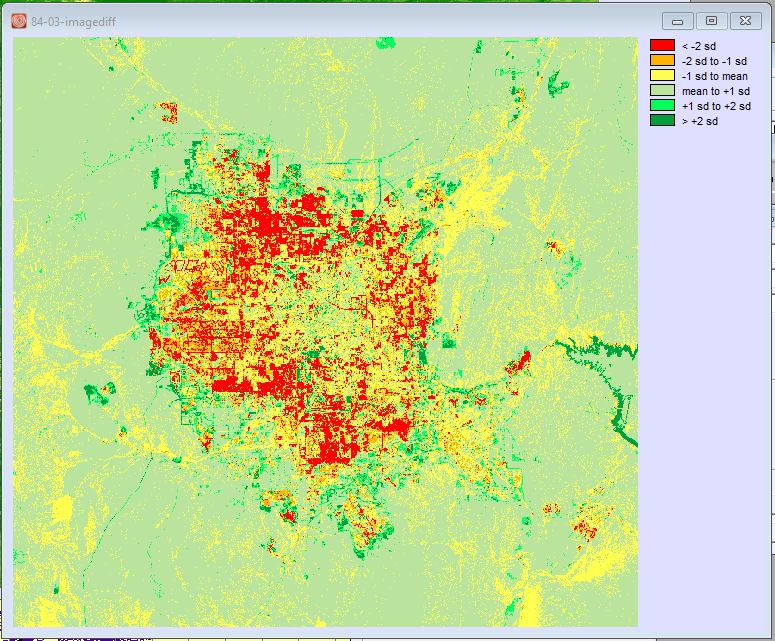The image size is (775, 641).
Task: Click the red '< -2 sd' legend swatch
Action: [x=662, y=45]
